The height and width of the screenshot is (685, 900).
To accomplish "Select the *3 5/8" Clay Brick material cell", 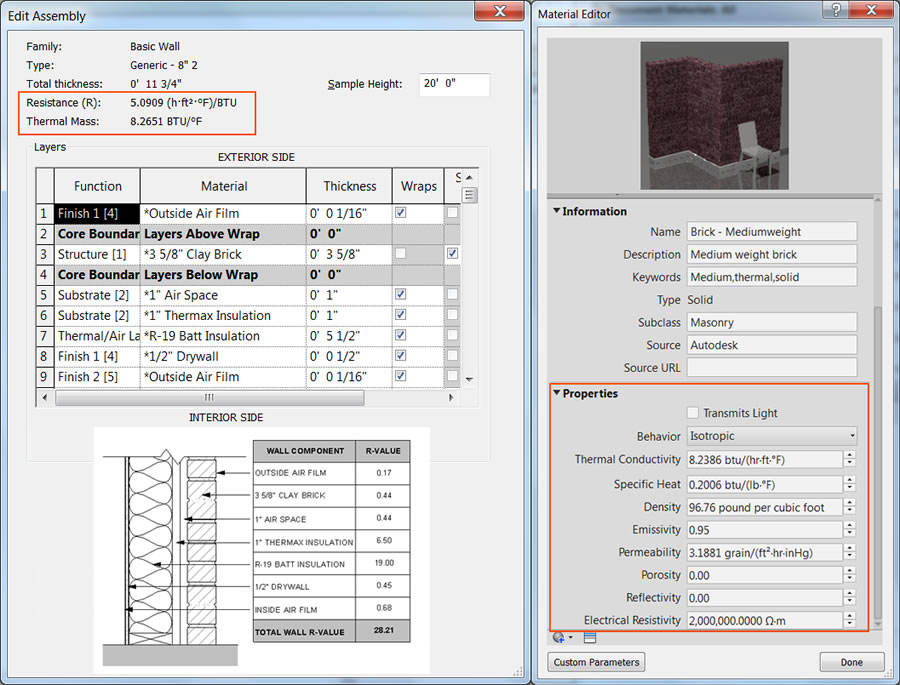I will pos(223,254).
